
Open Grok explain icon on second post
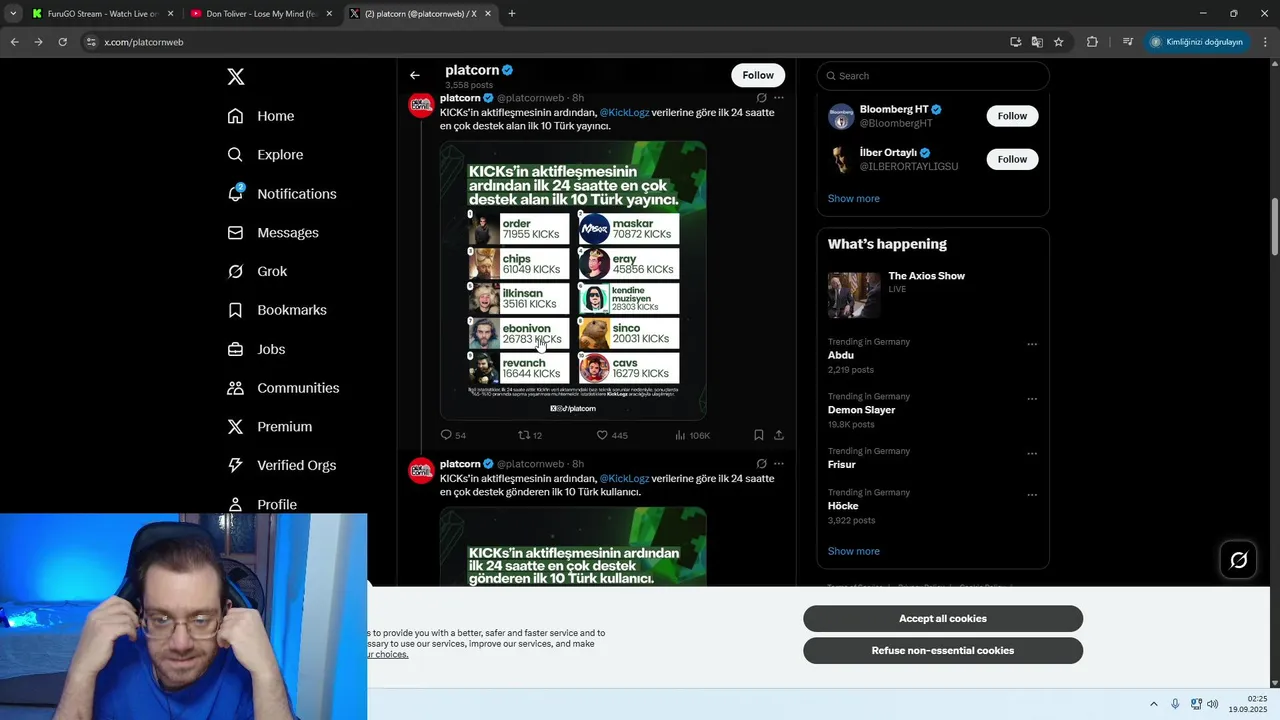click(x=762, y=464)
